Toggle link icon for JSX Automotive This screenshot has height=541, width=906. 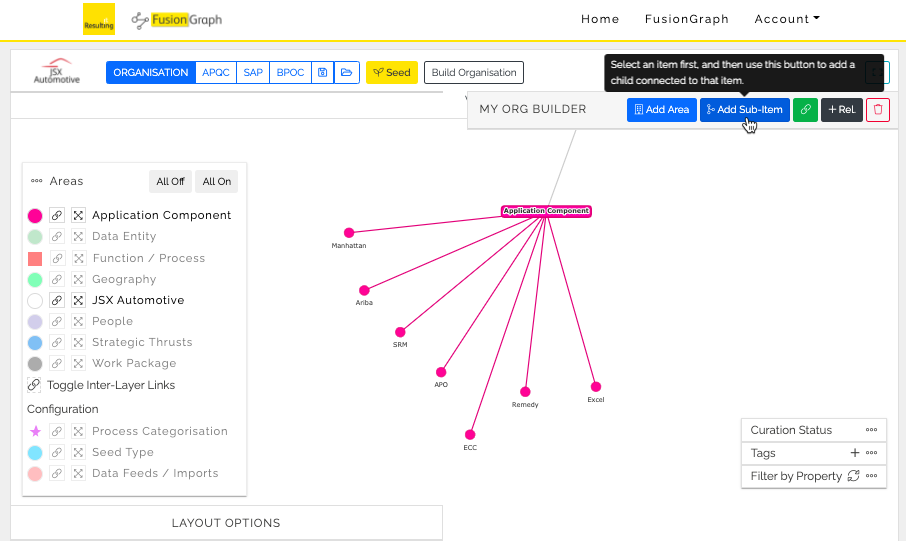tap(57, 300)
